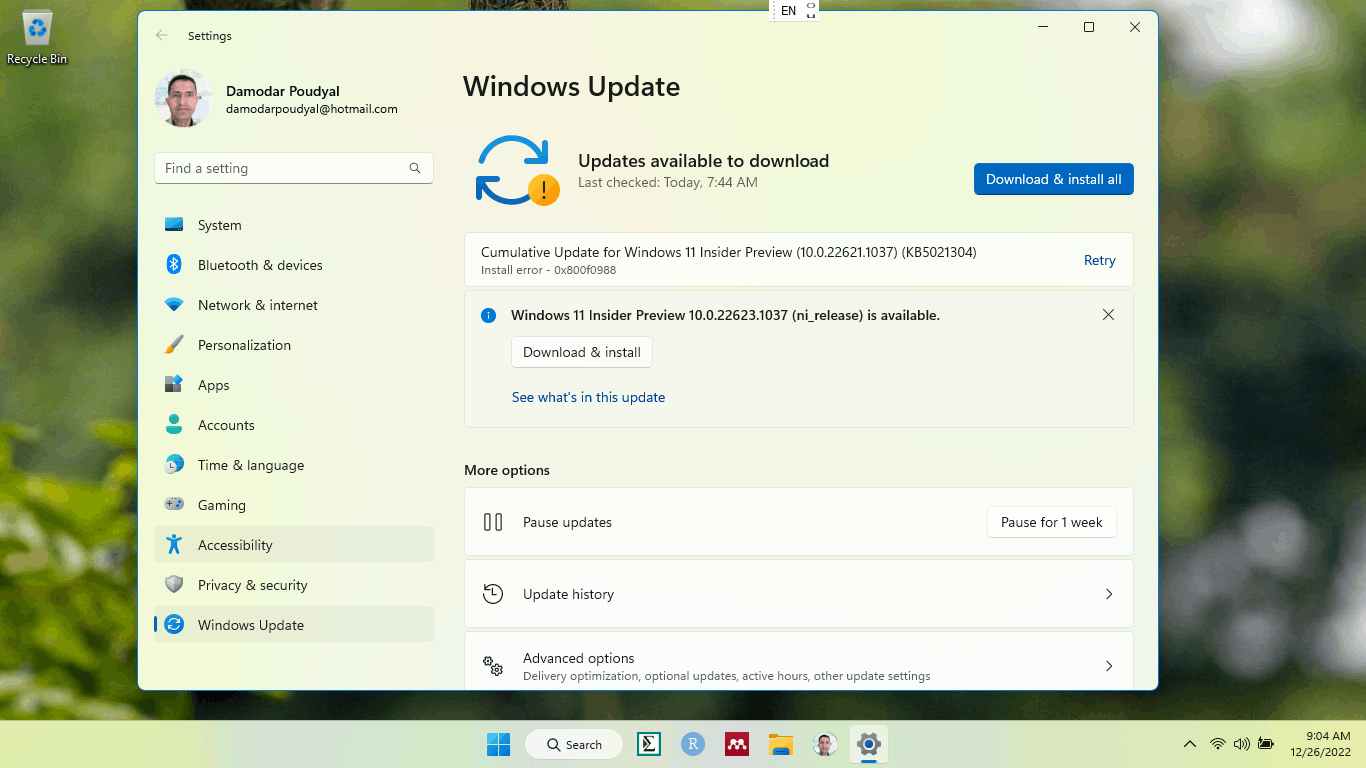Click Download & install for Insider Preview

[582, 352]
